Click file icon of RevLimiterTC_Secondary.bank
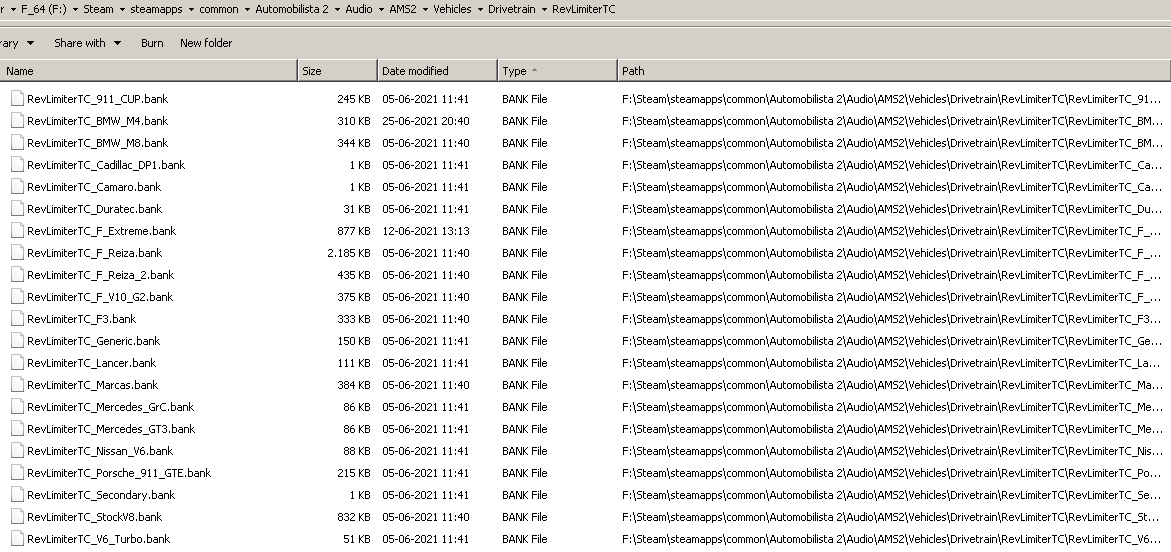This screenshot has height=552, width=1171. coord(17,495)
